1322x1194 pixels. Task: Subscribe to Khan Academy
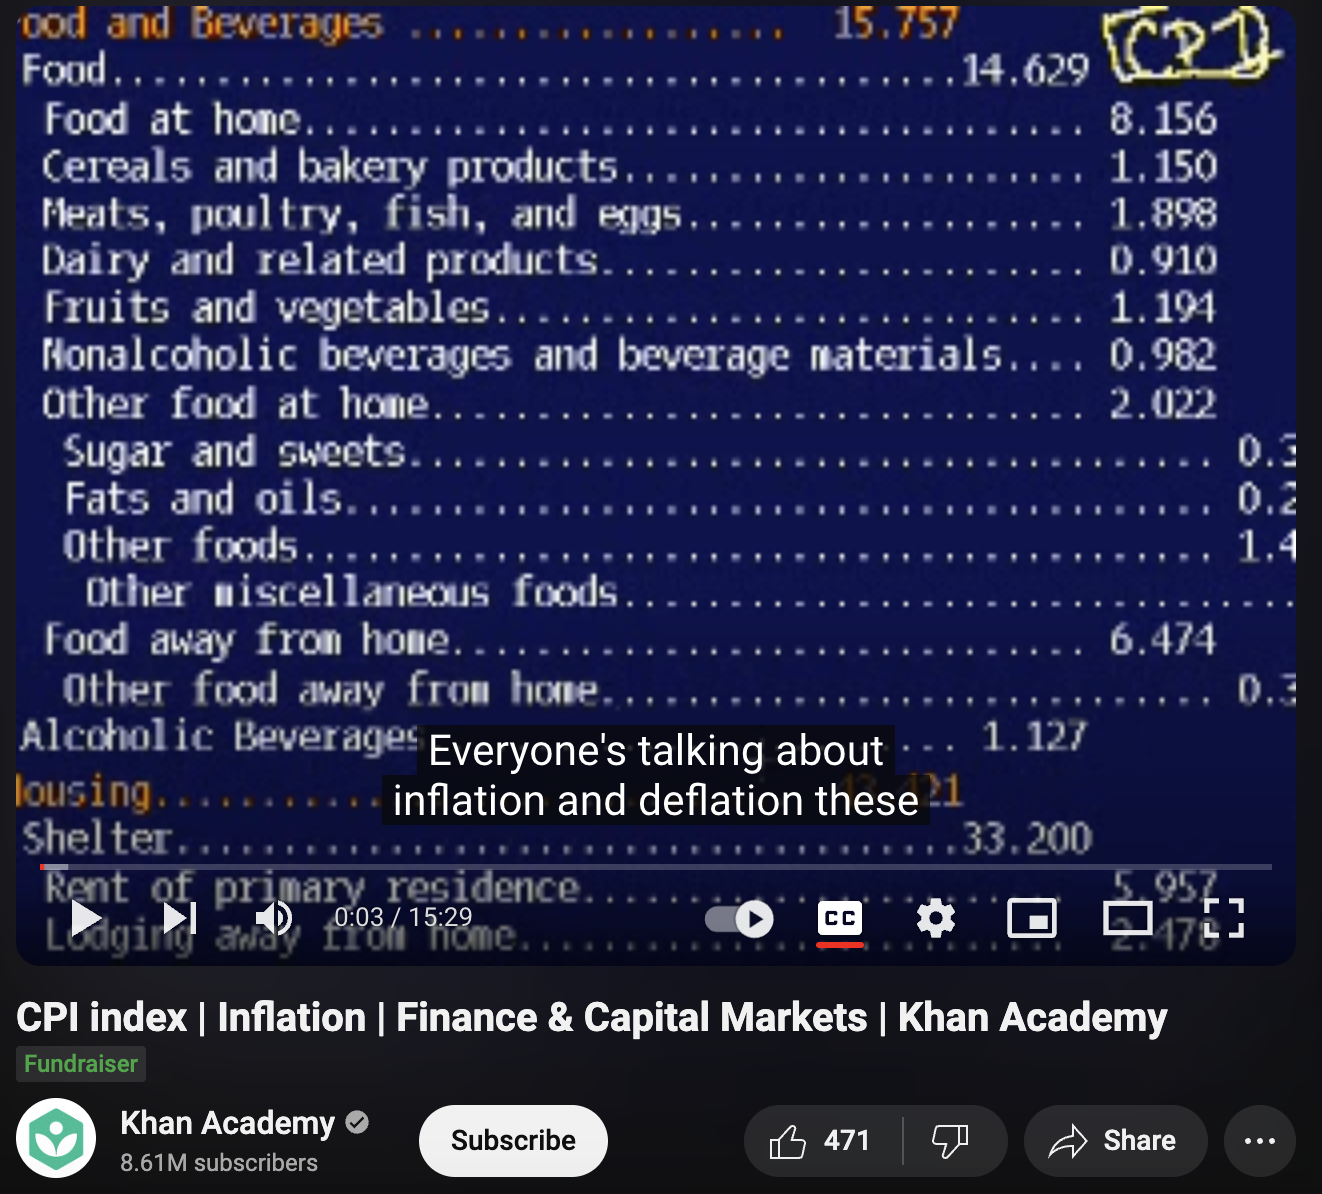(512, 1140)
